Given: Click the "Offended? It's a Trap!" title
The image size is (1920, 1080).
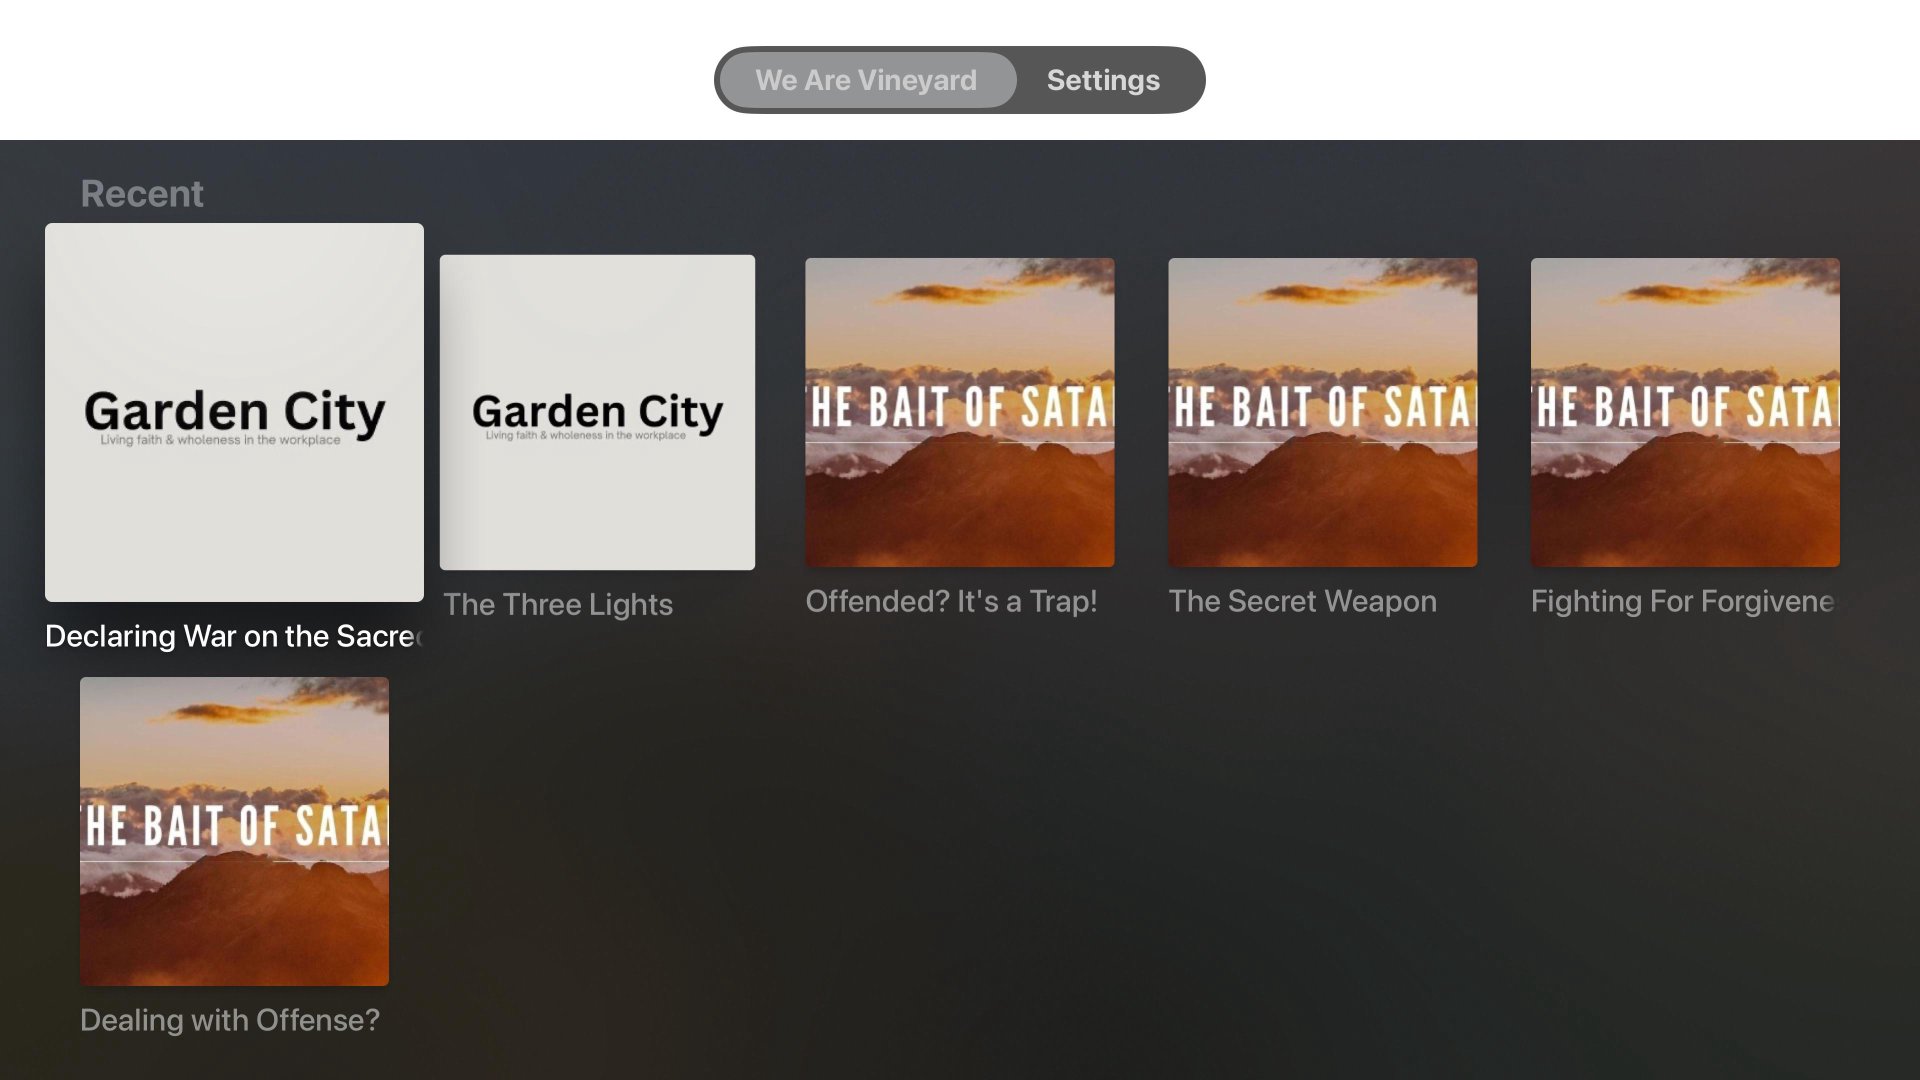Looking at the screenshot, I should (951, 601).
